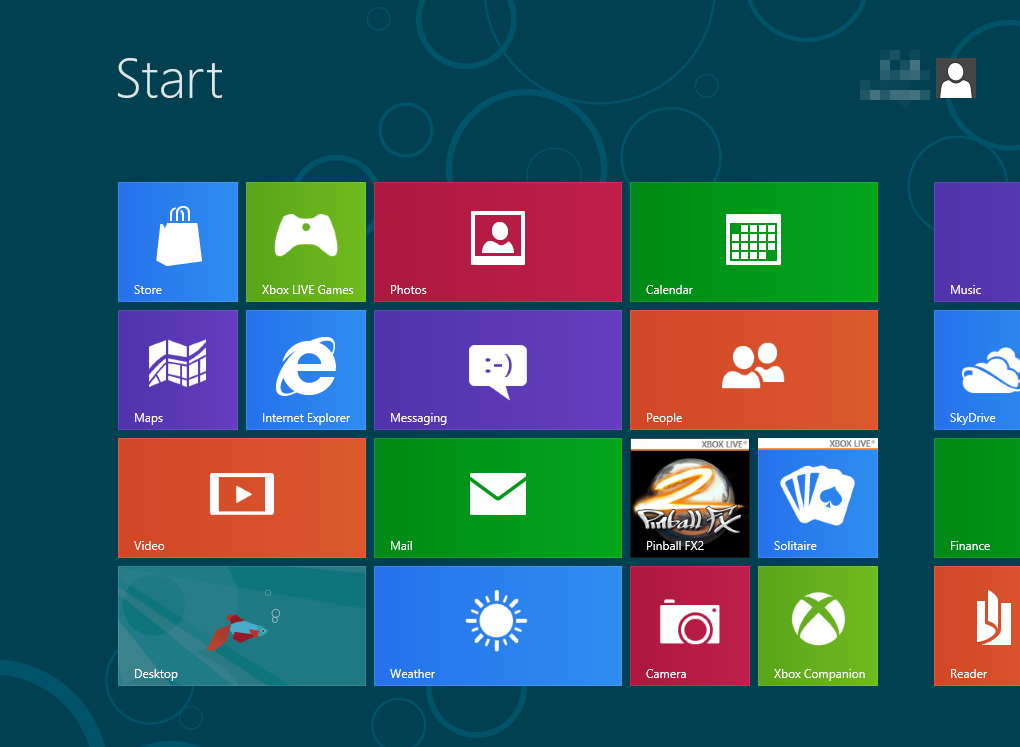Open the Store tile

click(178, 242)
